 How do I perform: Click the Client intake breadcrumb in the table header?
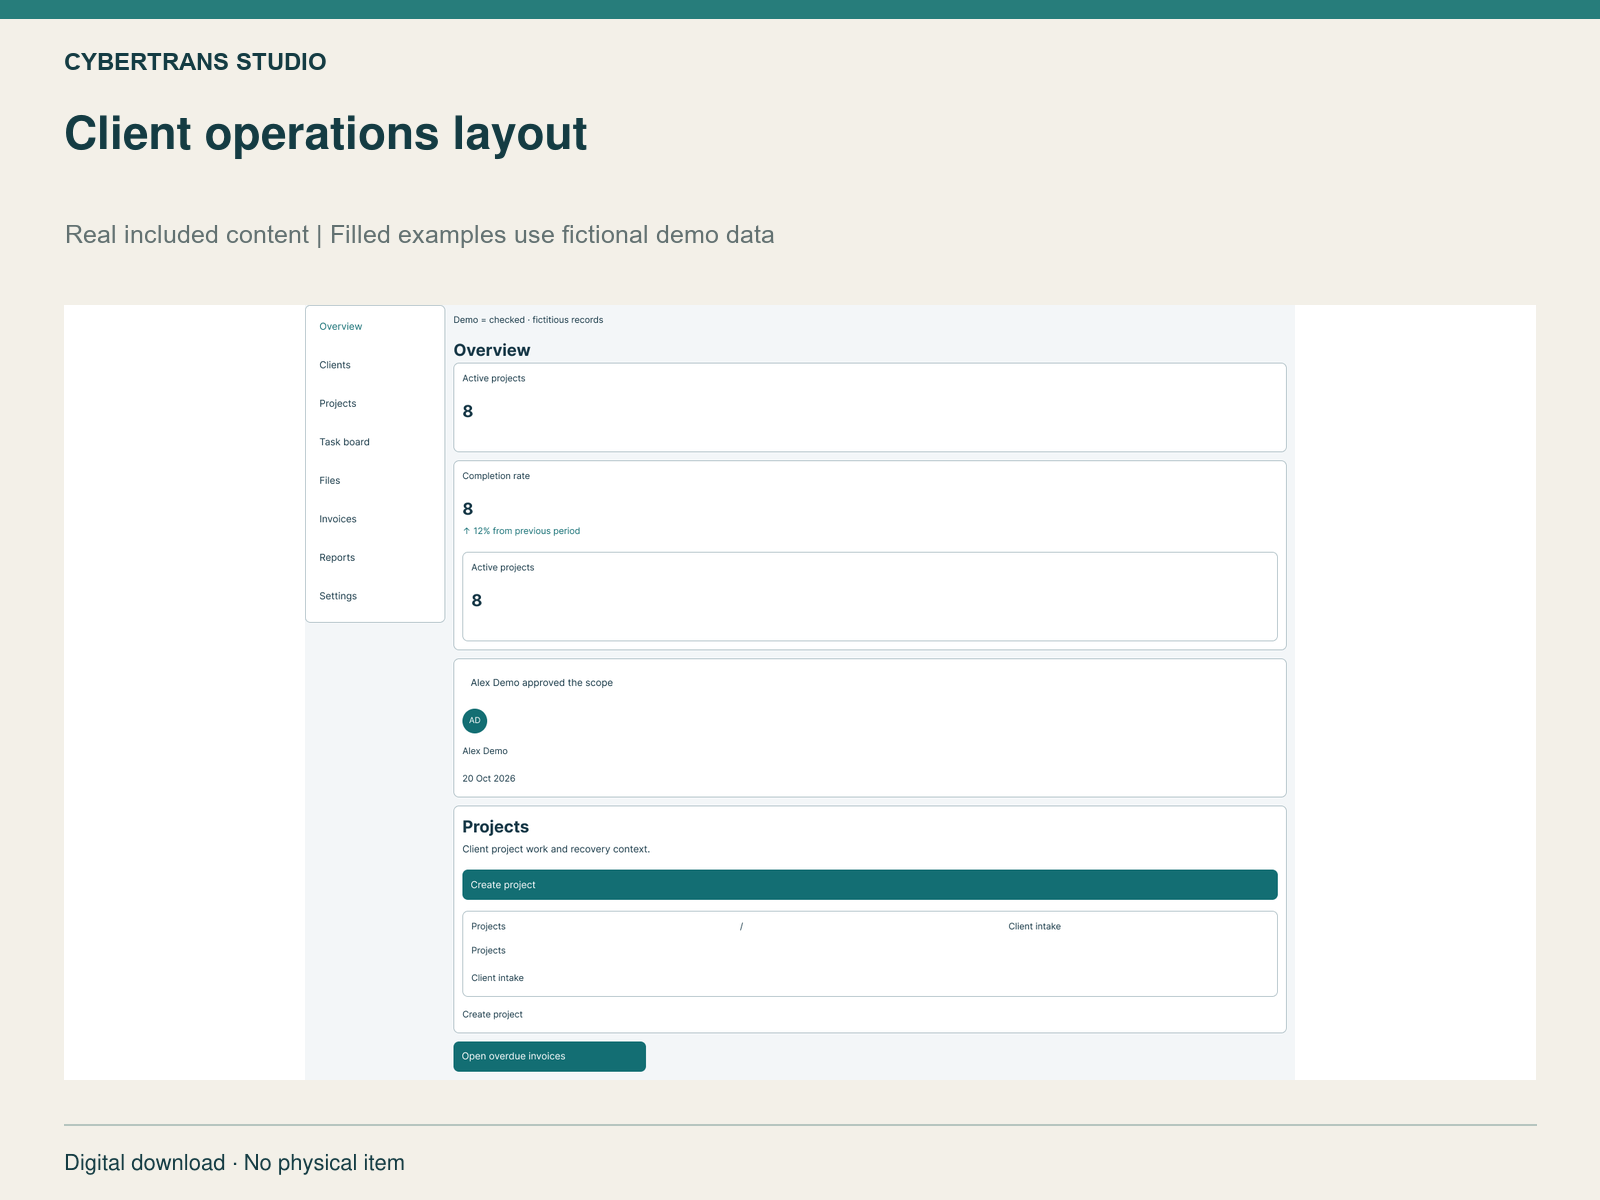point(1034,927)
